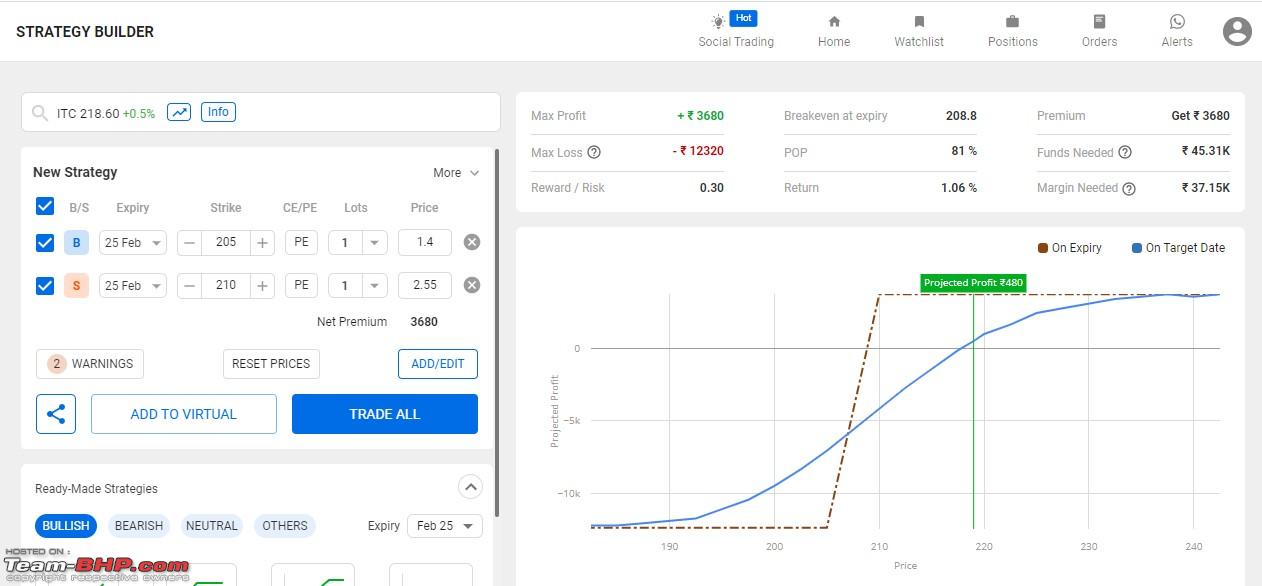Click the Net Premium value 3680
The image size is (1262, 586).
(424, 322)
